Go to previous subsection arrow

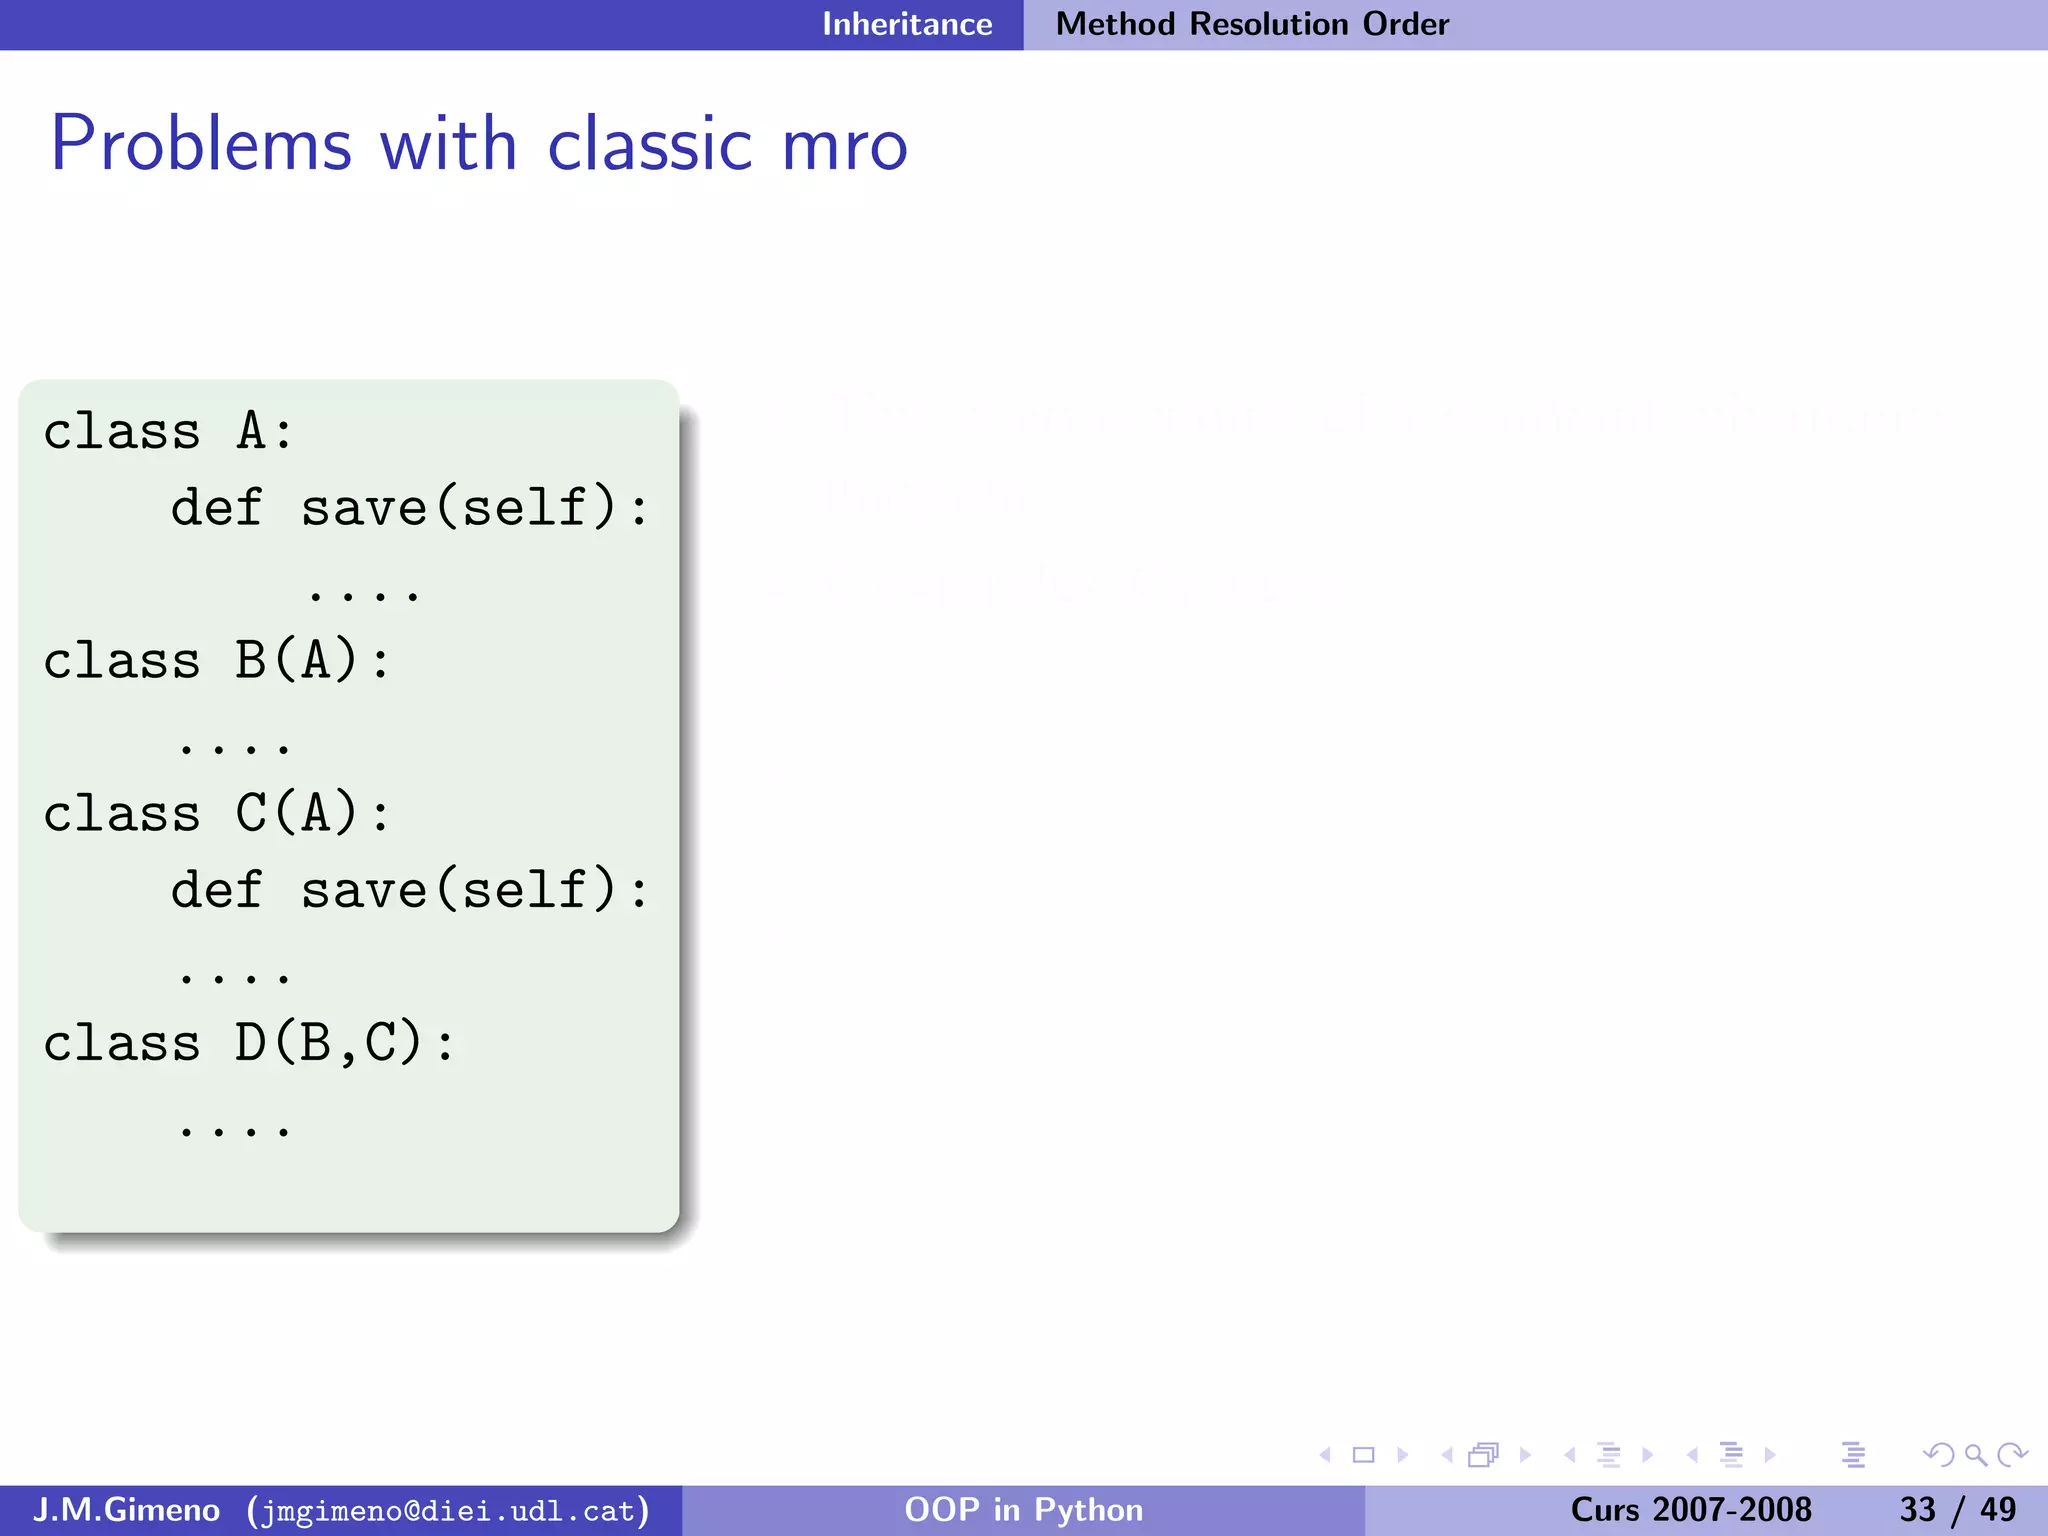pyautogui.click(x=1569, y=1455)
